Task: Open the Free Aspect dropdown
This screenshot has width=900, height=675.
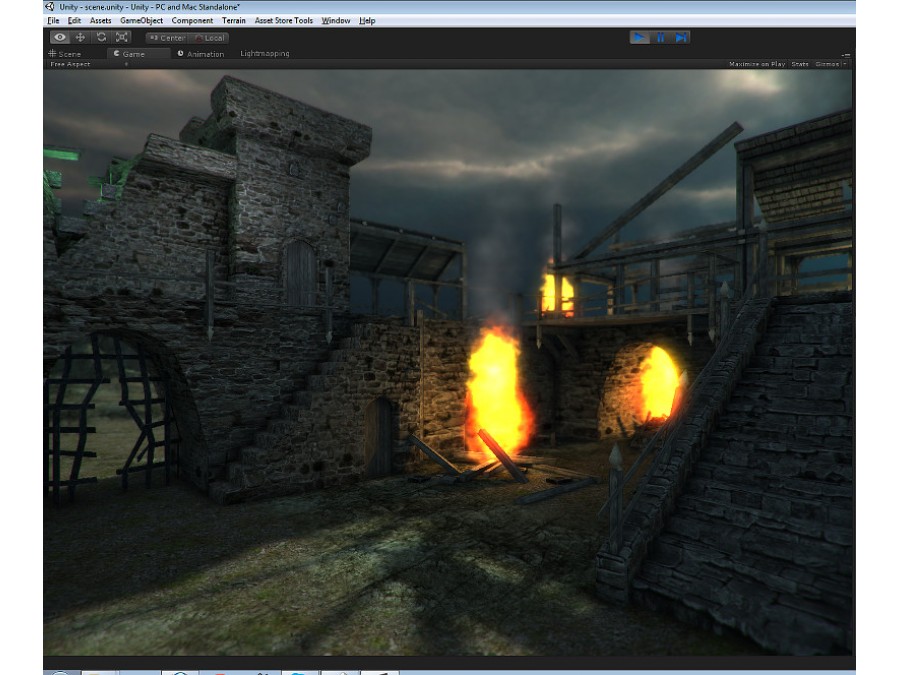Action: click(x=88, y=64)
